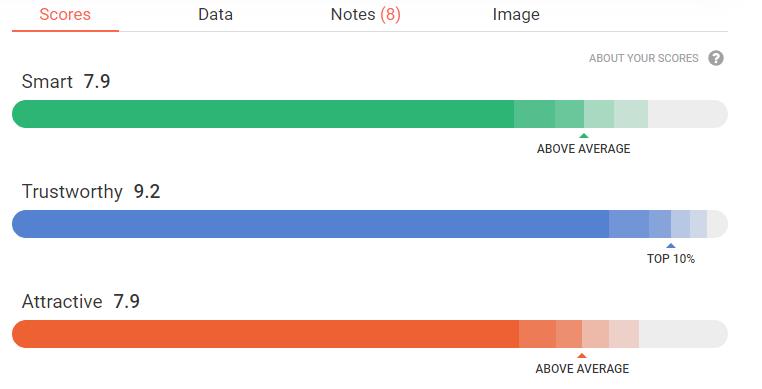This screenshot has width=762, height=389.
Task: Open the Notes (8) tab
Action: (365, 15)
